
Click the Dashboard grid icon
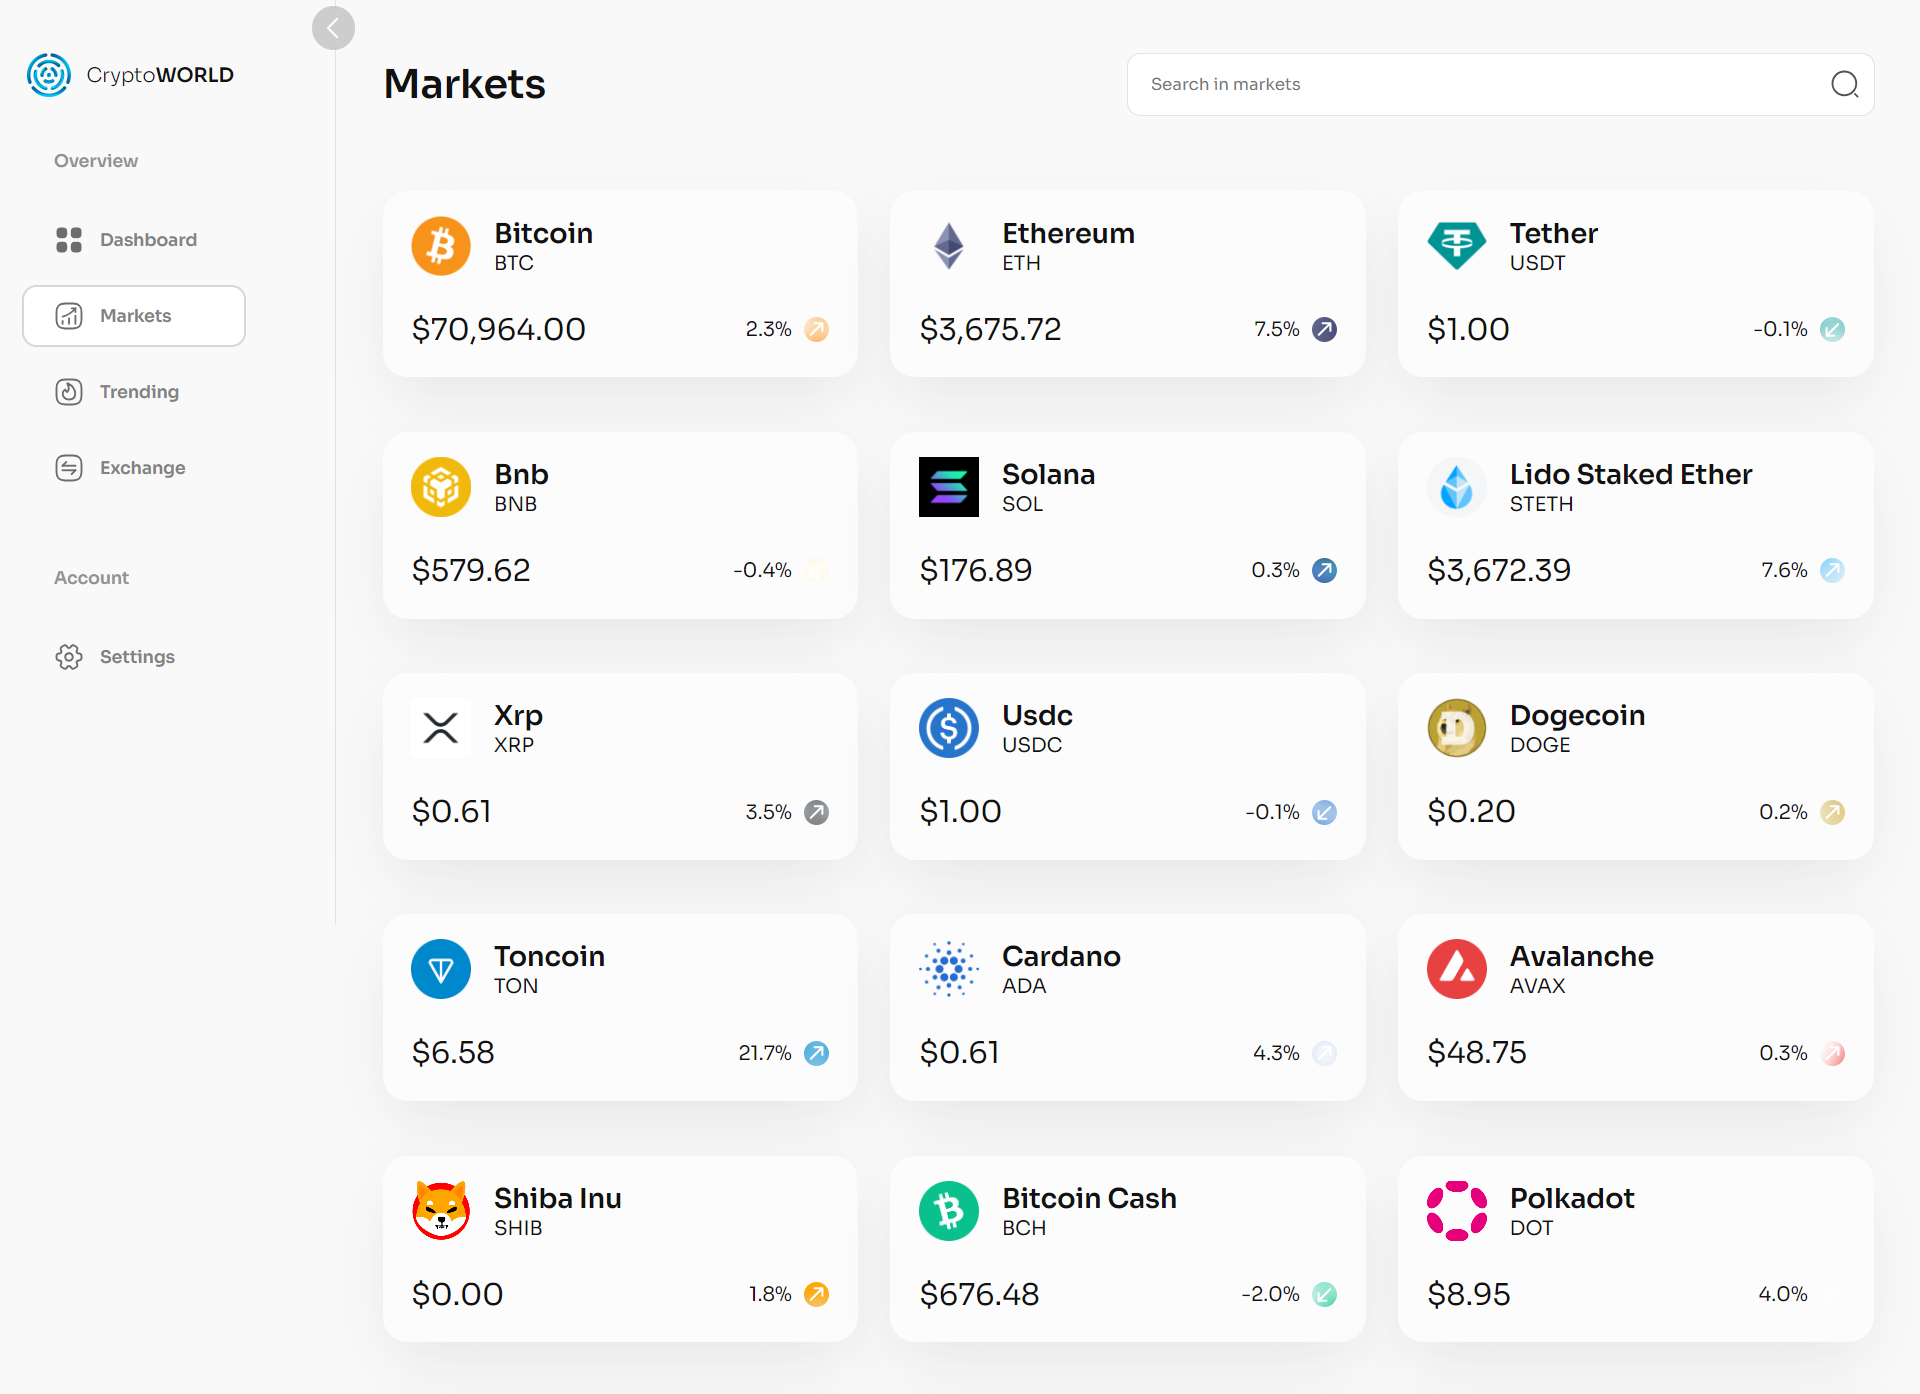[x=69, y=240]
